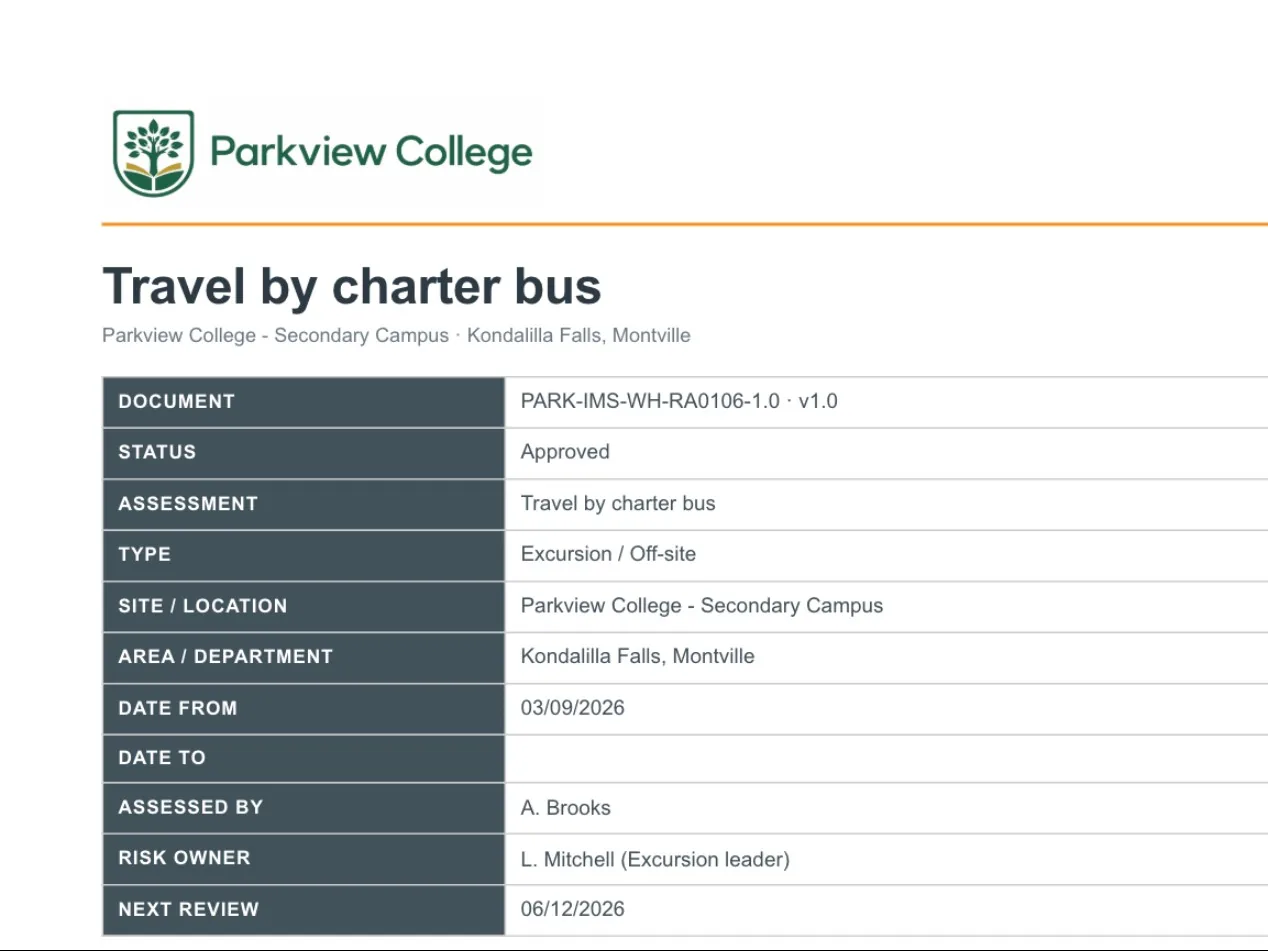1268x951 pixels.
Task: Click the TYPE label cell
Action: [304, 555]
